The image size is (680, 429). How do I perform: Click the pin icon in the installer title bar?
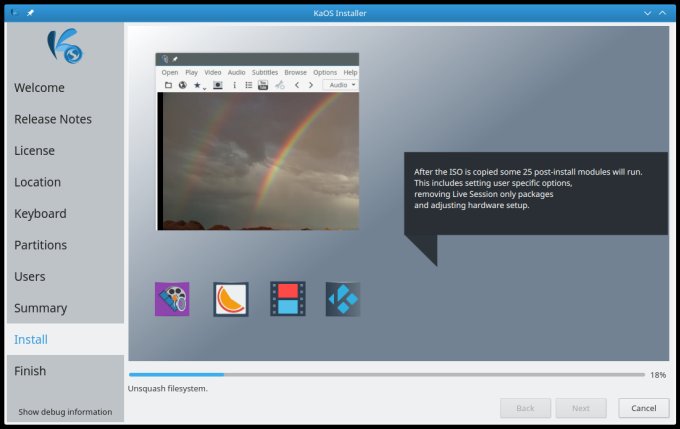click(x=30, y=12)
